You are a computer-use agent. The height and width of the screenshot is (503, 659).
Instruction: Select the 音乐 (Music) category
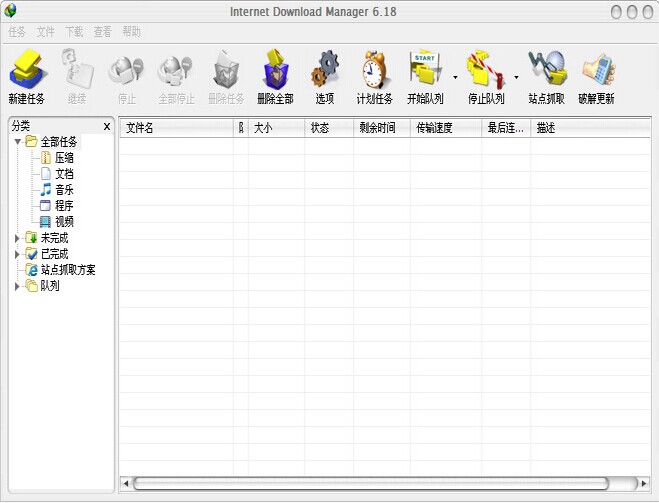pyautogui.click(x=57, y=190)
